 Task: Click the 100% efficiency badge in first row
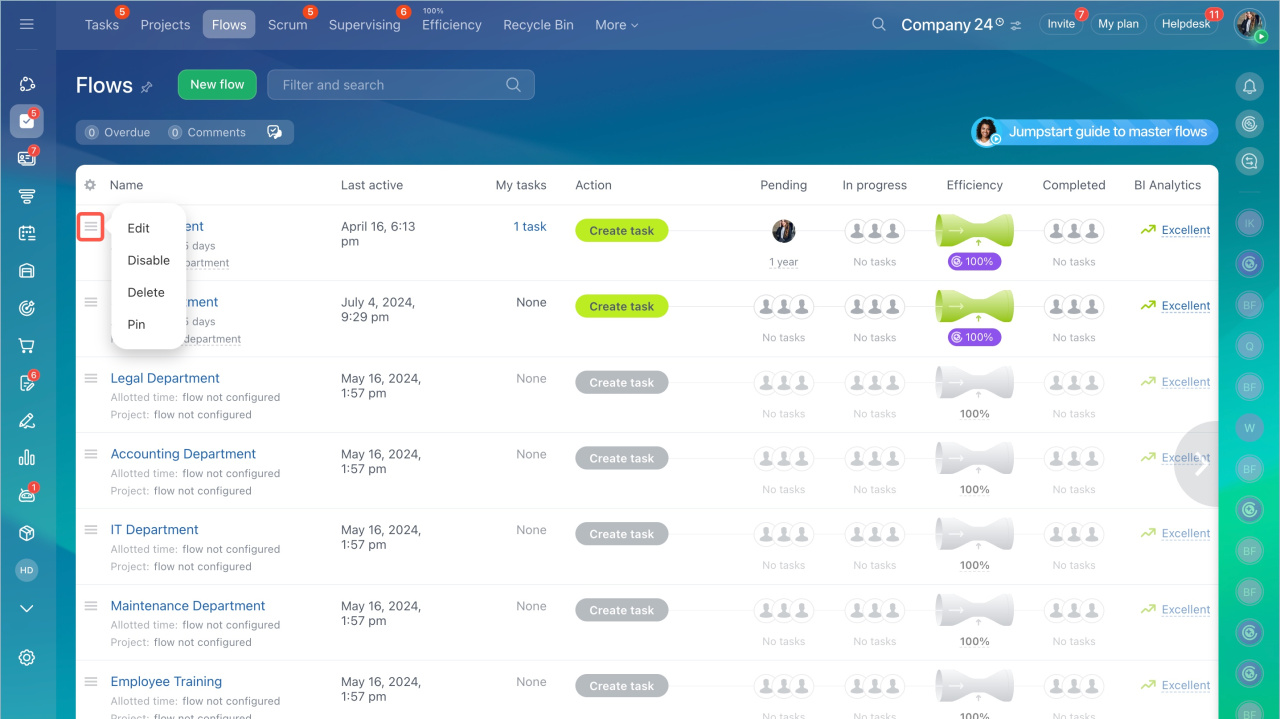tap(974, 262)
